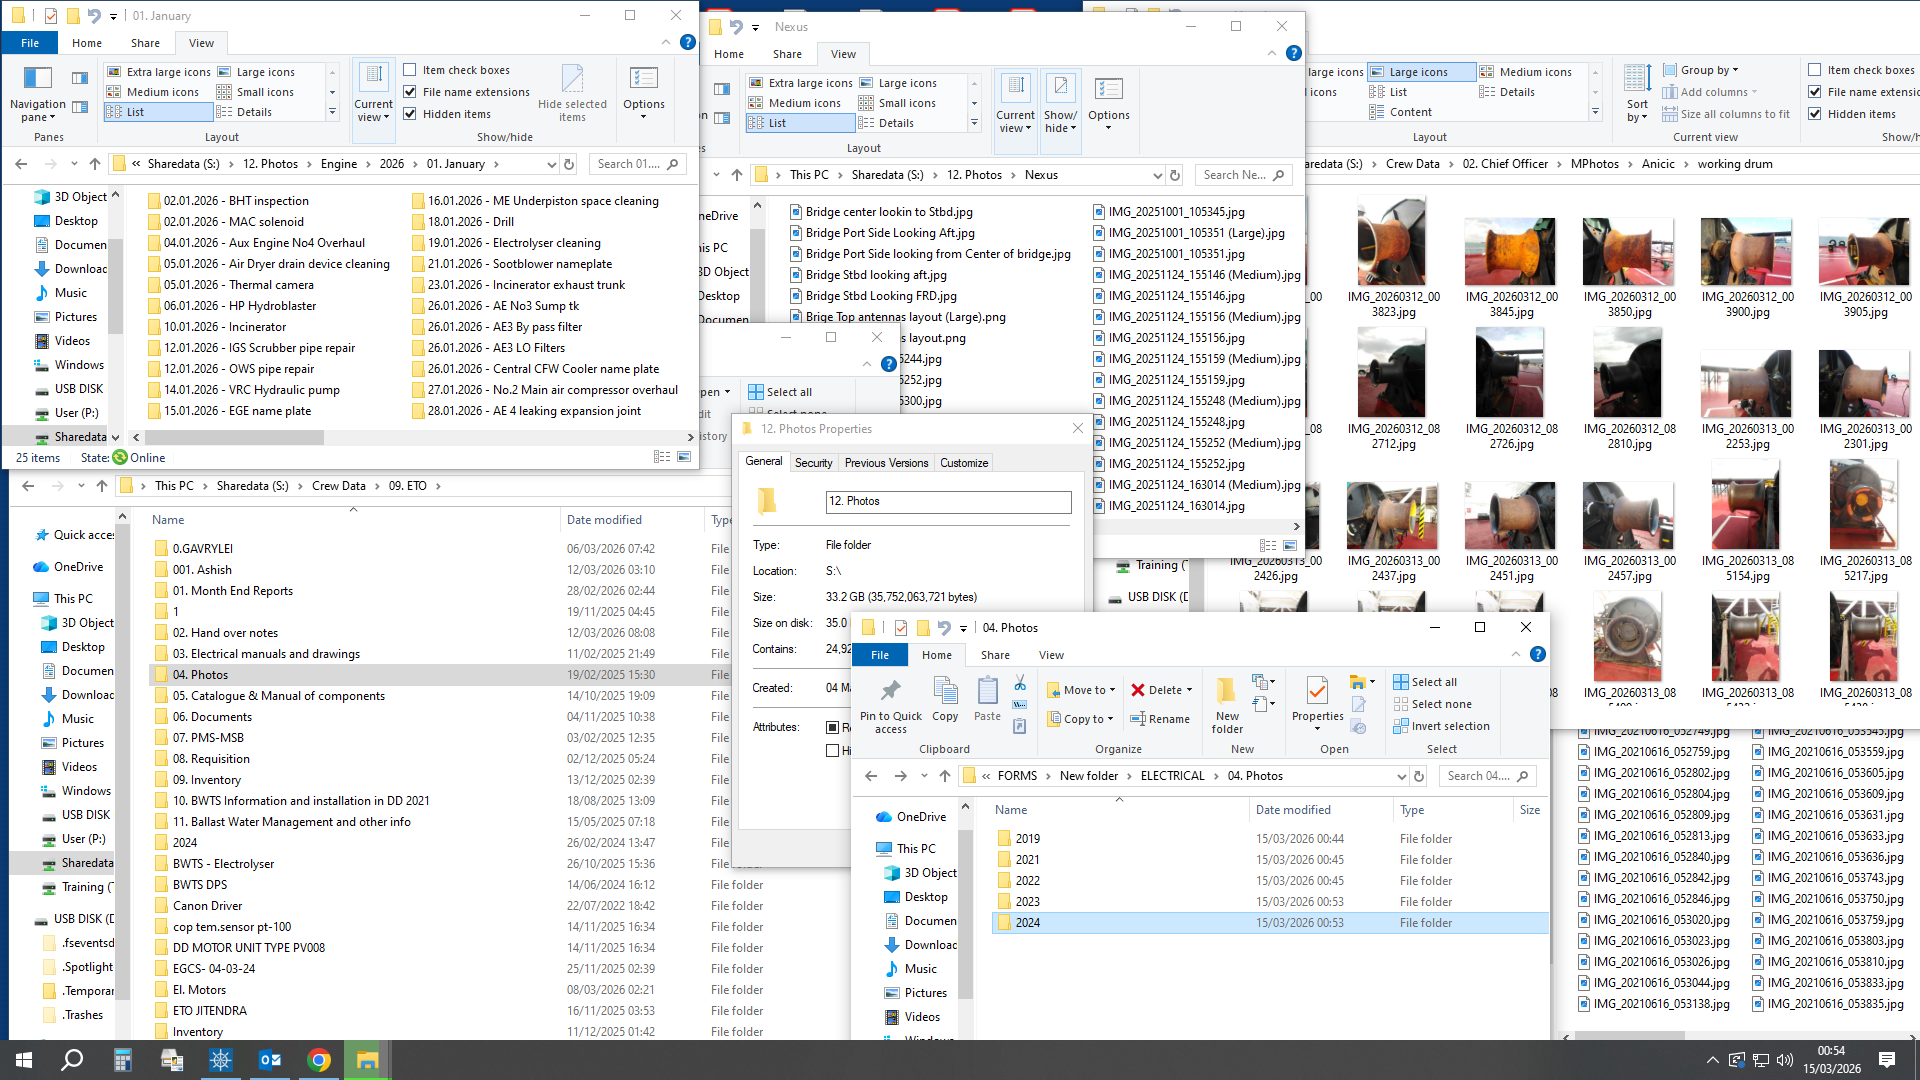Toggle File name extensions in working drum window
Image resolution: width=1920 pixels, height=1080 pixels.
click(x=1815, y=92)
